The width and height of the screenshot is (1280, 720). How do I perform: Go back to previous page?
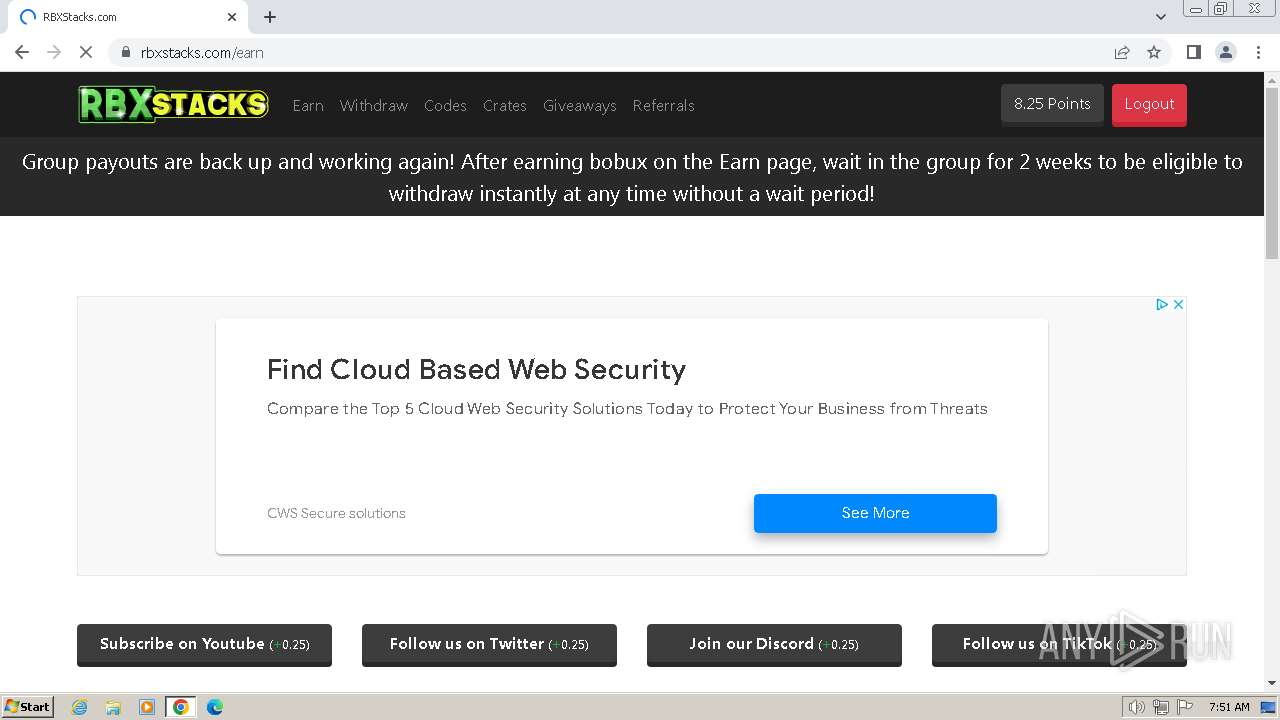pos(22,52)
